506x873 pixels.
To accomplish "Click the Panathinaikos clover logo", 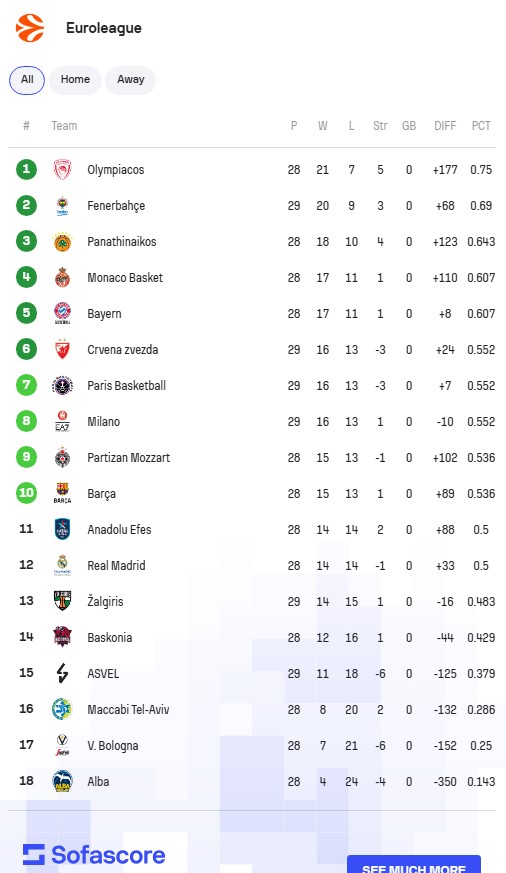I will point(62,242).
